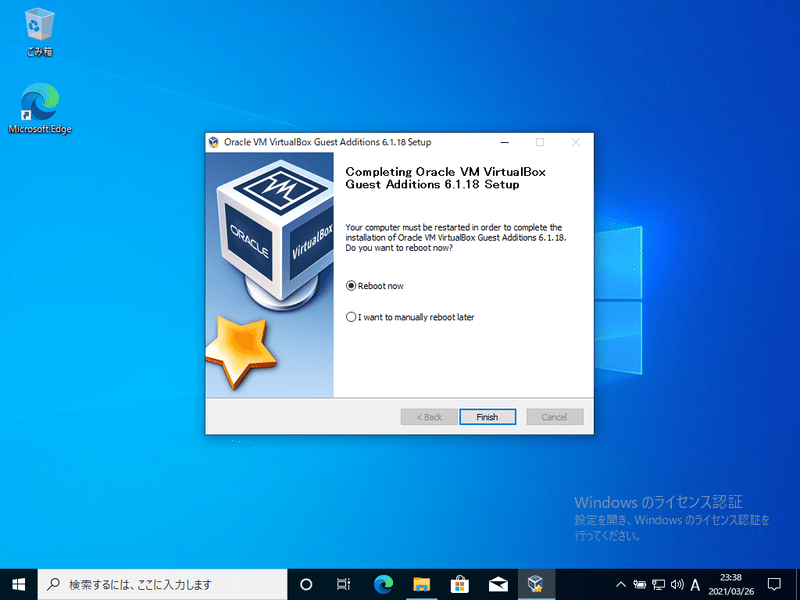This screenshot has width=800, height=600.
Task: Open network status tray icon
Action: tap(659, 584)
